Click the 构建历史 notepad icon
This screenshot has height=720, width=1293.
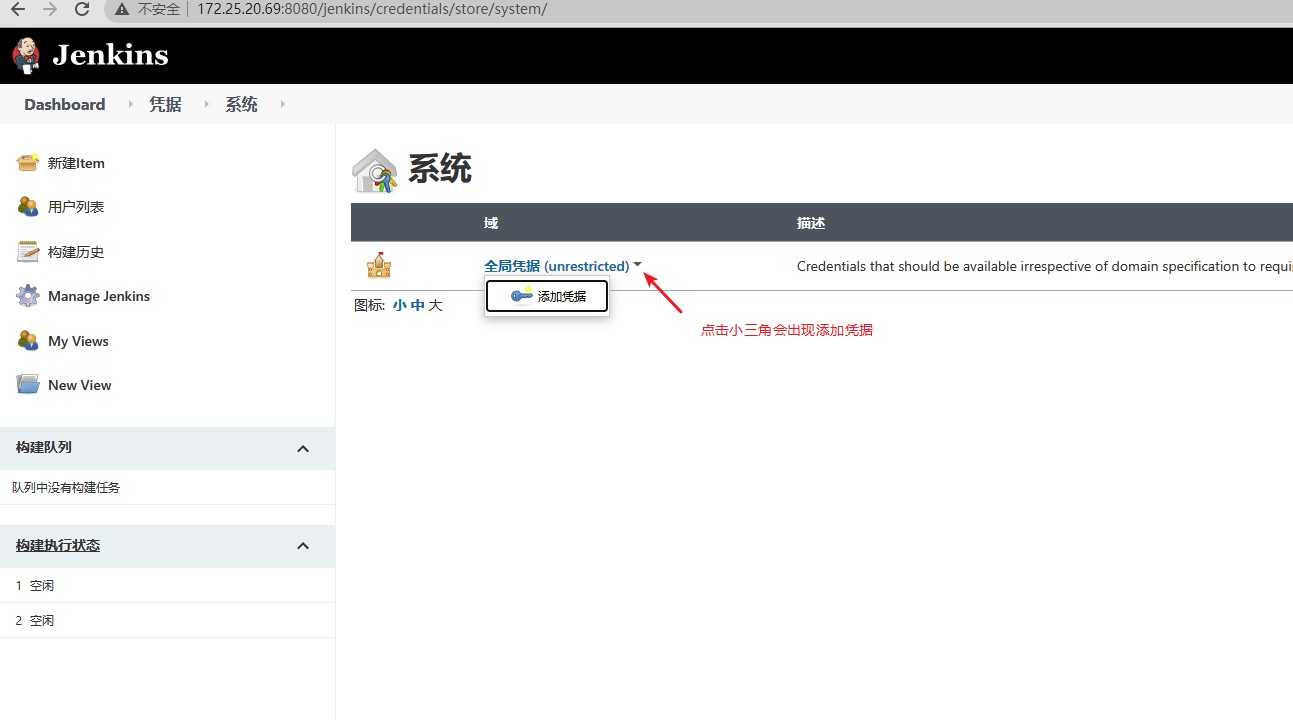click(x=28, y=252)
